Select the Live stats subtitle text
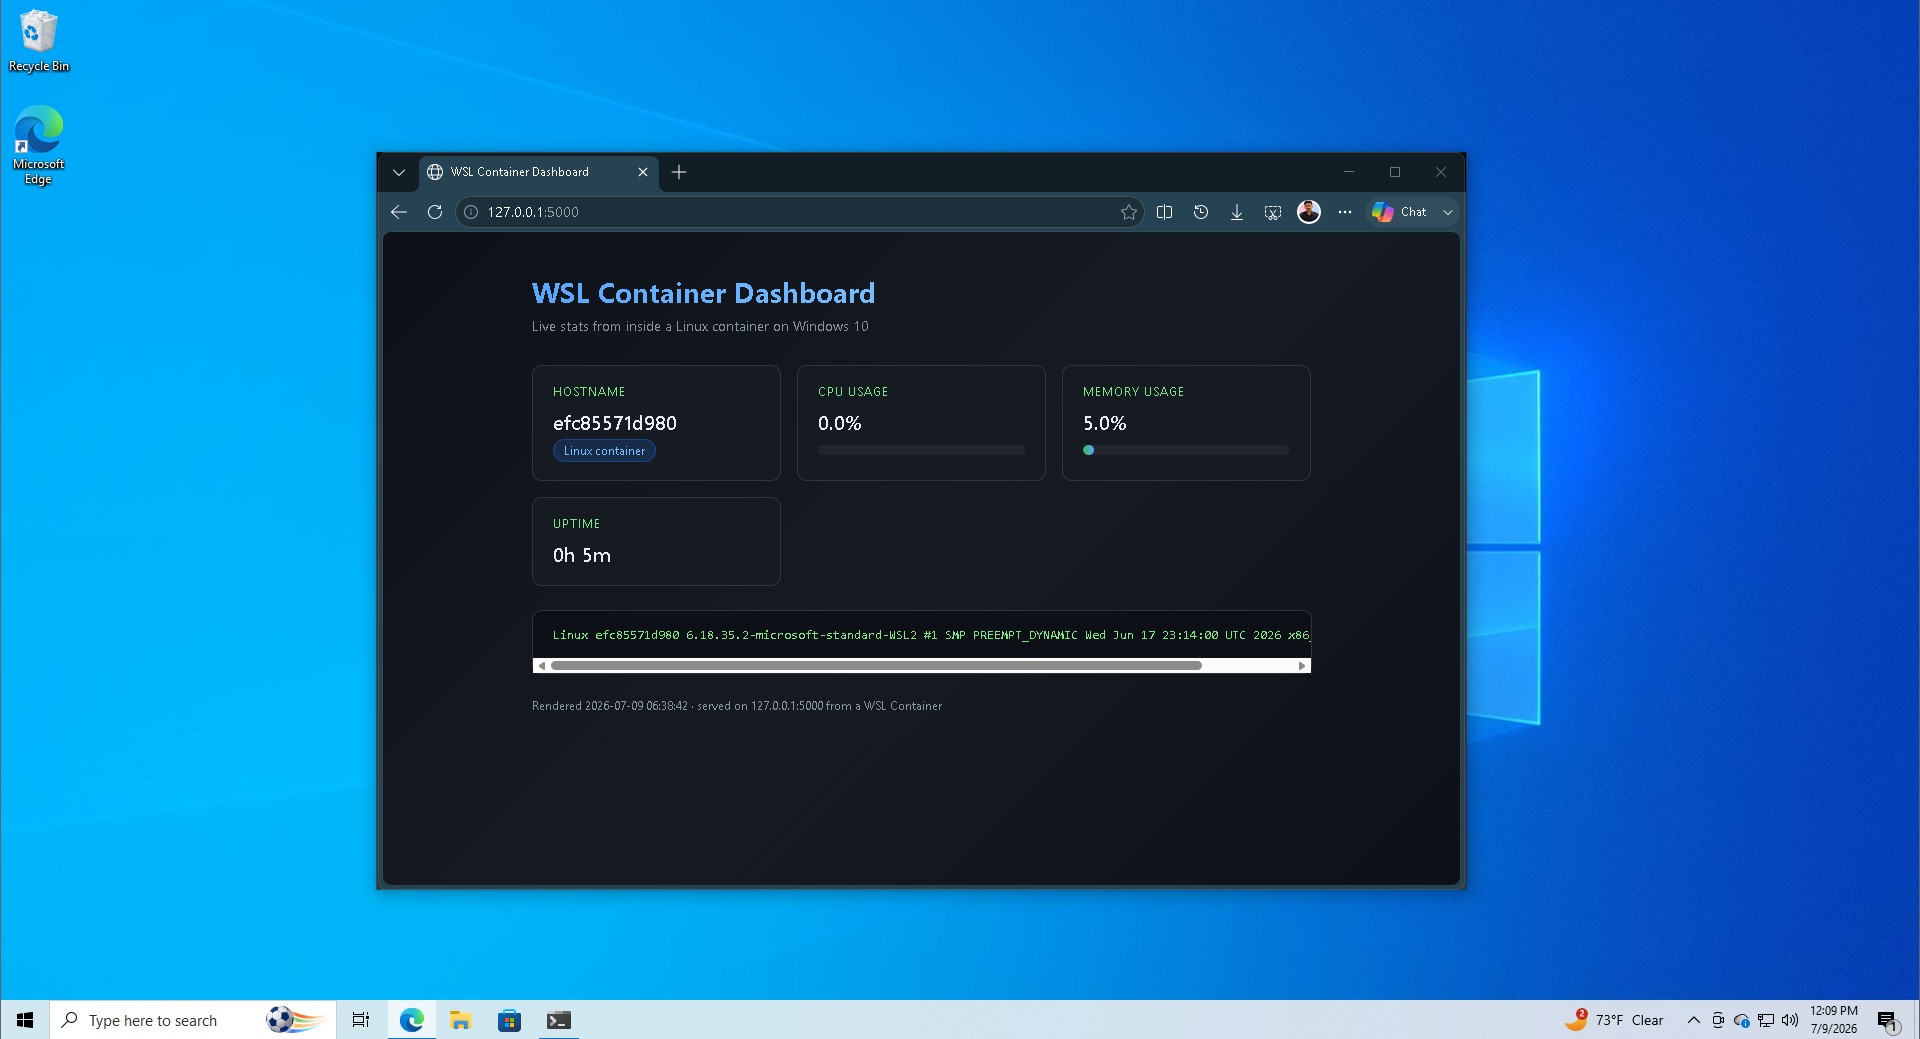This screenshot has width=1920, height=1039. point(700,326)
